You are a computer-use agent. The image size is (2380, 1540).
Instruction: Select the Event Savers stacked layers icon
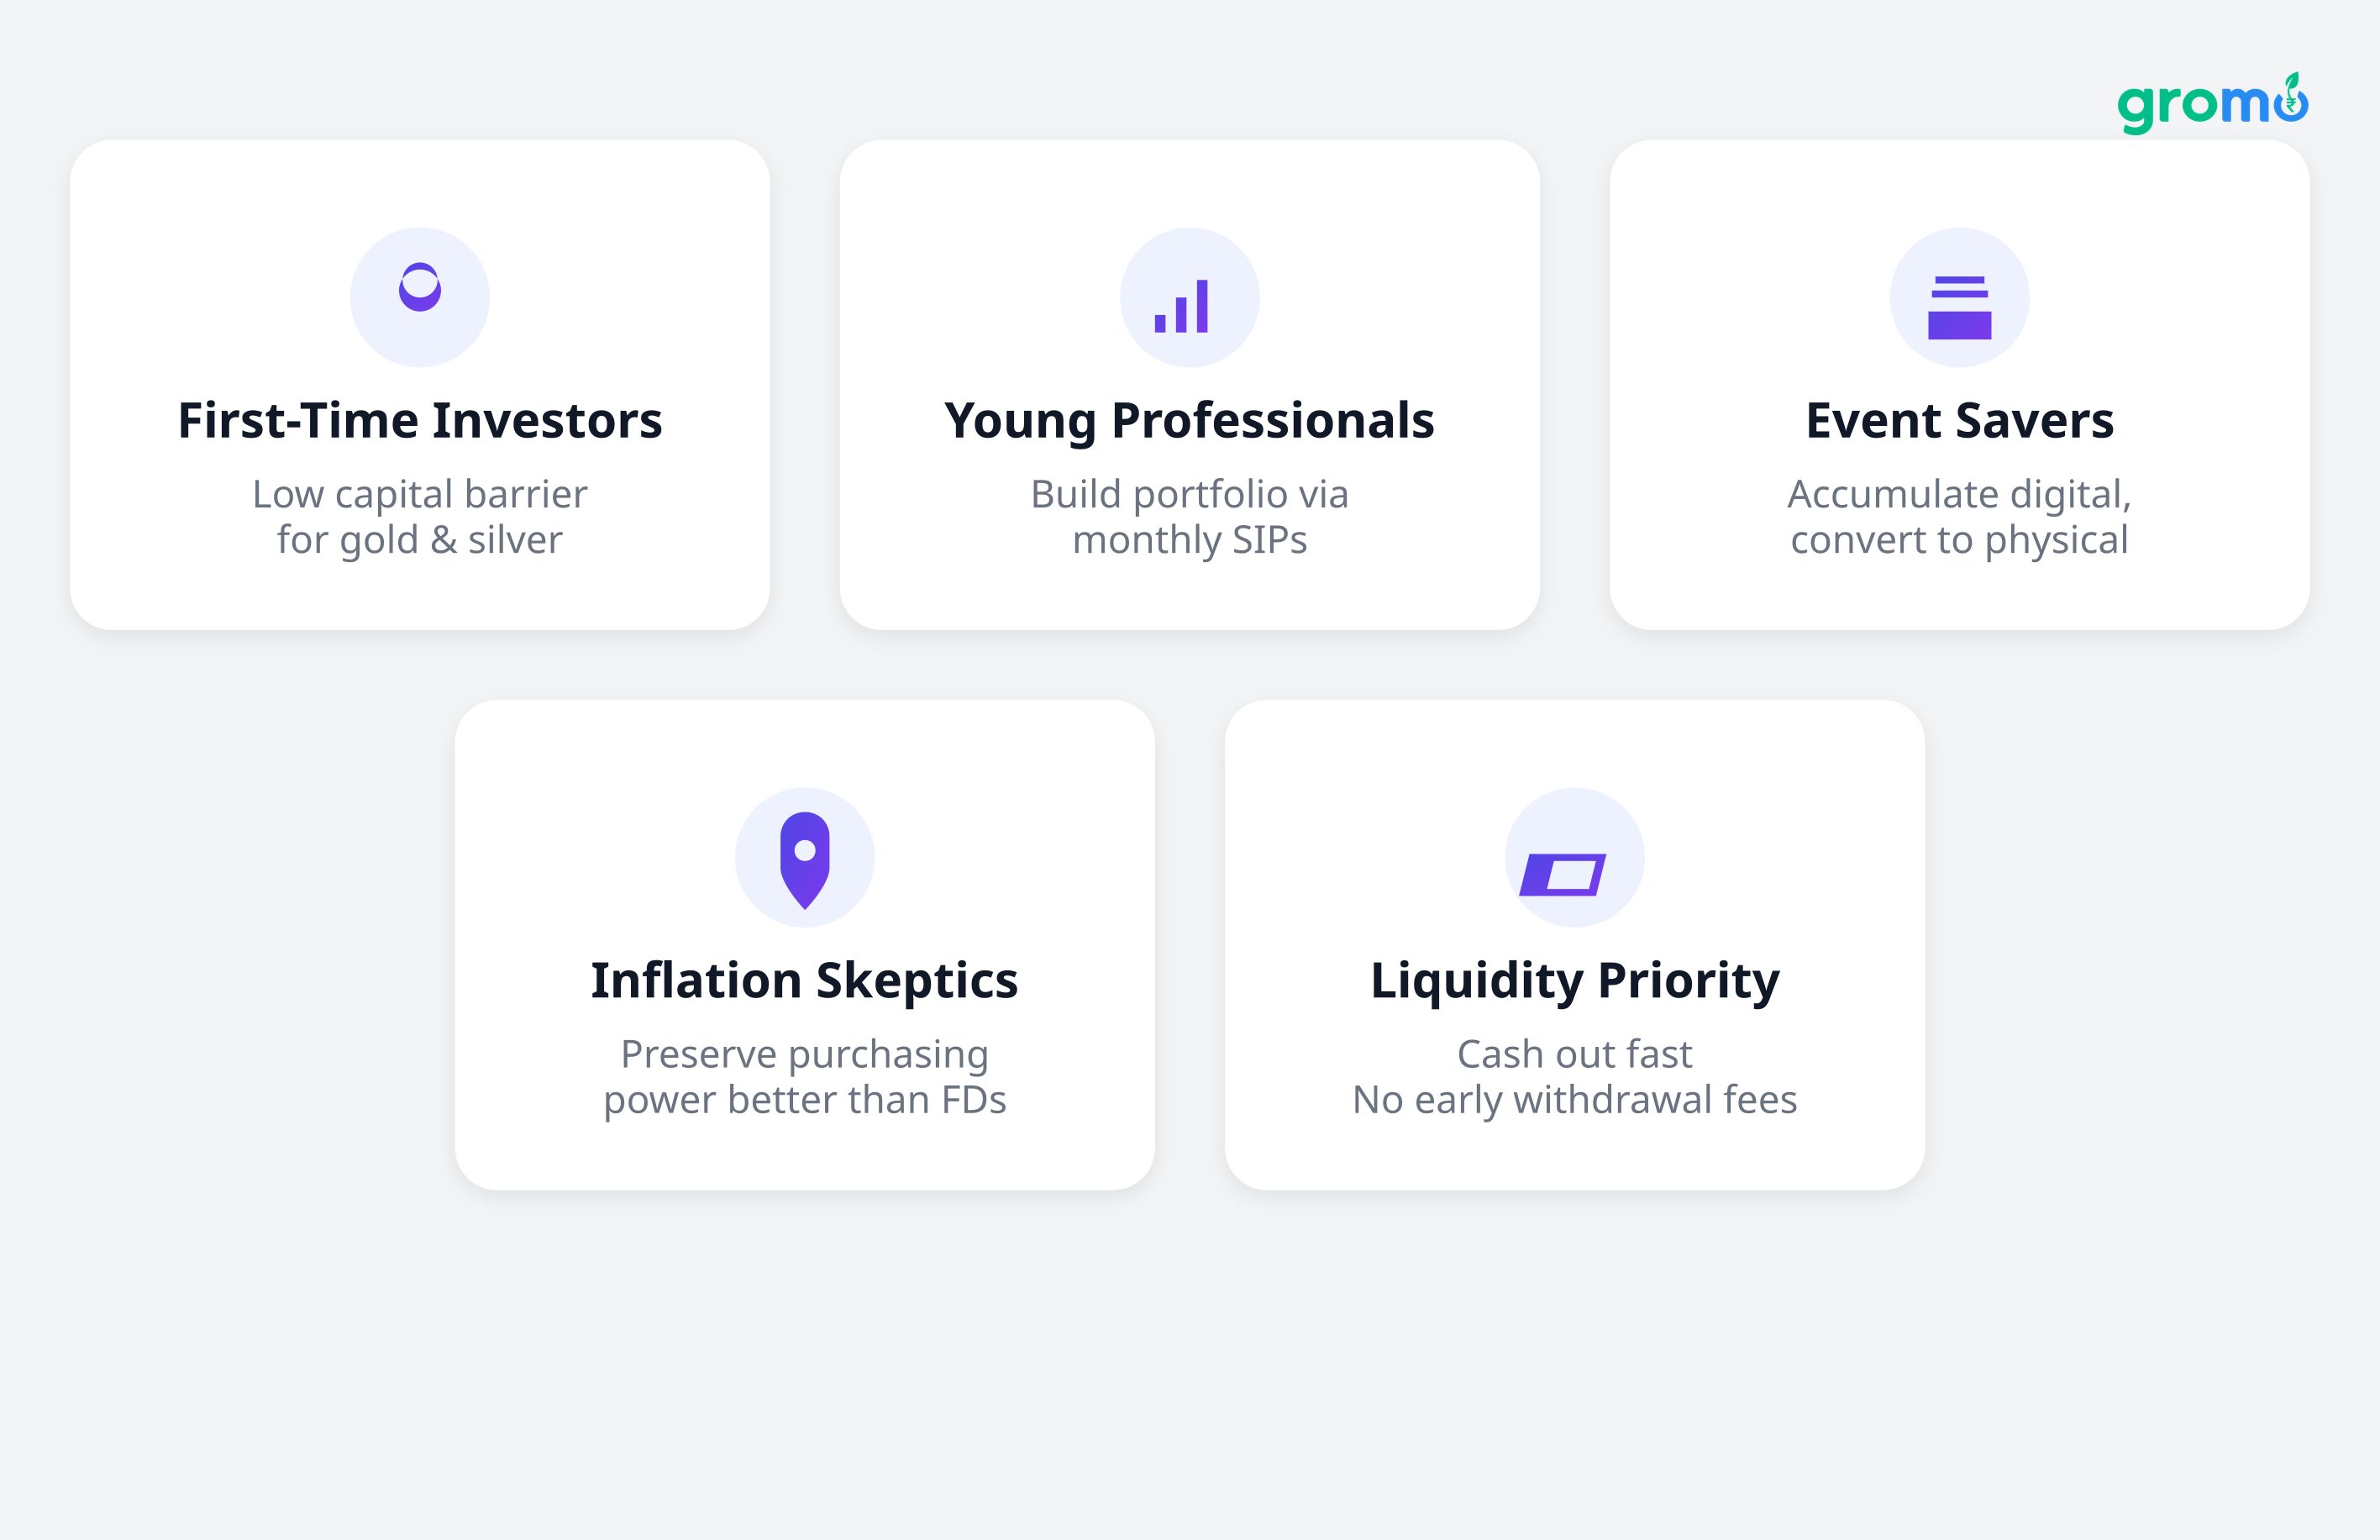click(1959, 307)
